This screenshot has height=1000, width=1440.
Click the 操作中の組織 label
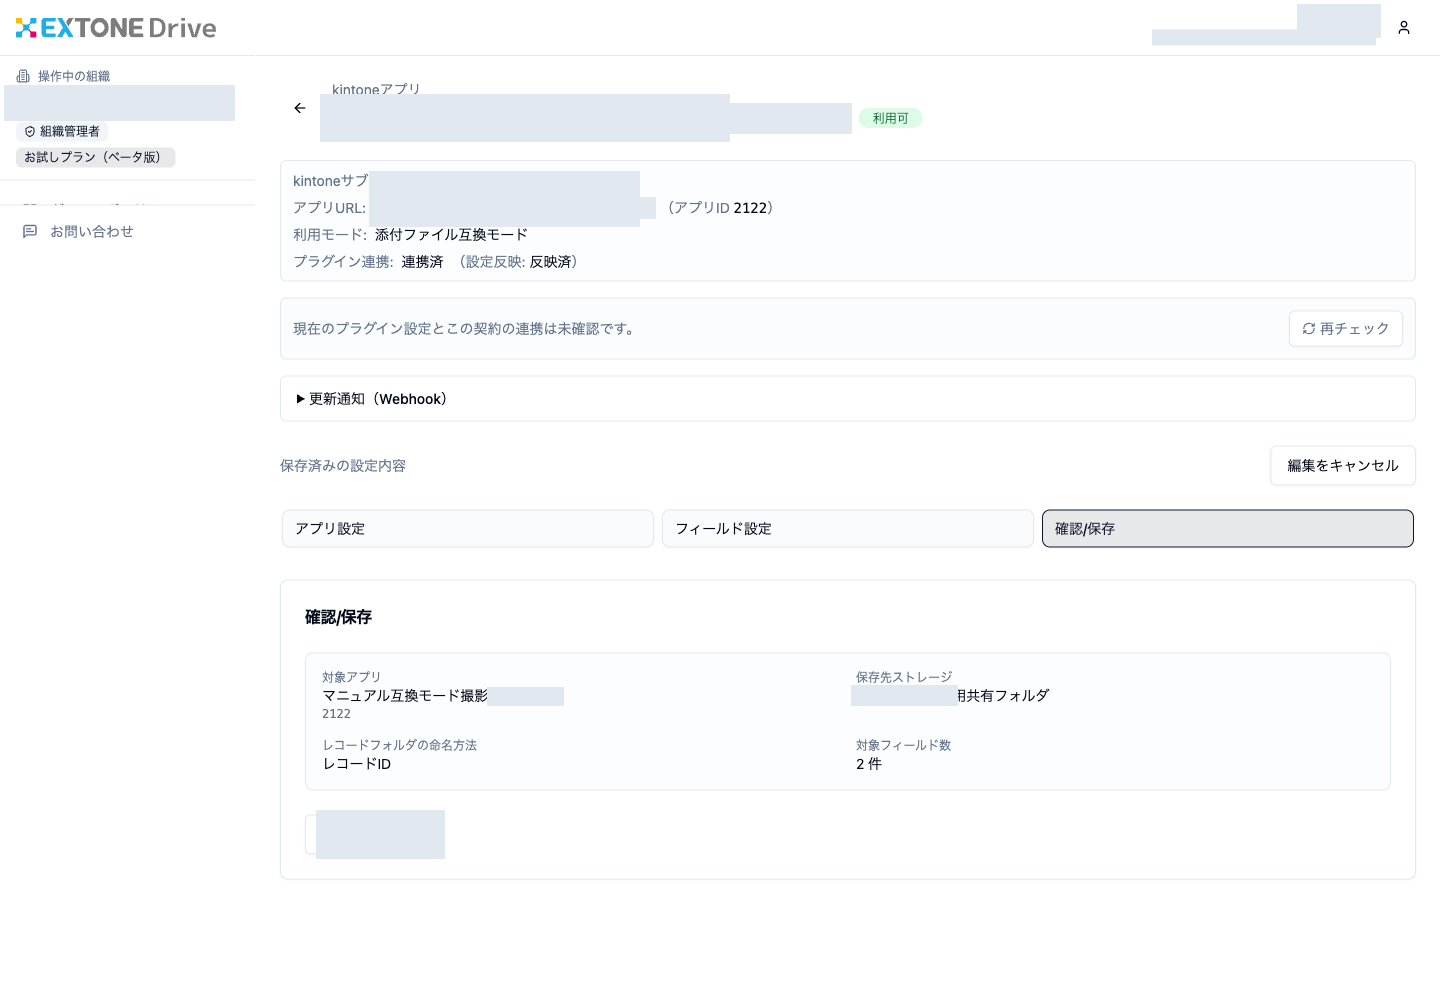74,76
